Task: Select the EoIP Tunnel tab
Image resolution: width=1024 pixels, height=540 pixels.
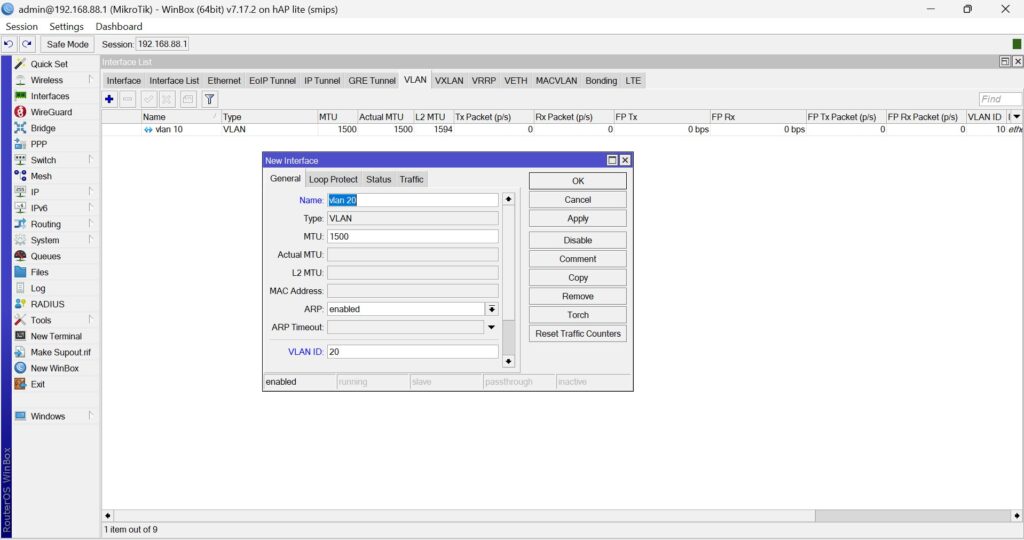Action: point(272,80)
